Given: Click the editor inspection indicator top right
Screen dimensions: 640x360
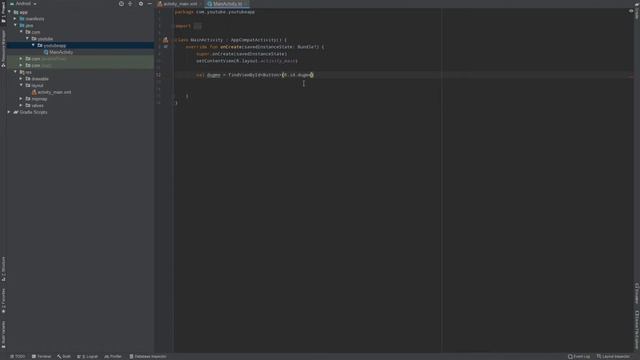Looking at the screenshot, I should (631, 11).
